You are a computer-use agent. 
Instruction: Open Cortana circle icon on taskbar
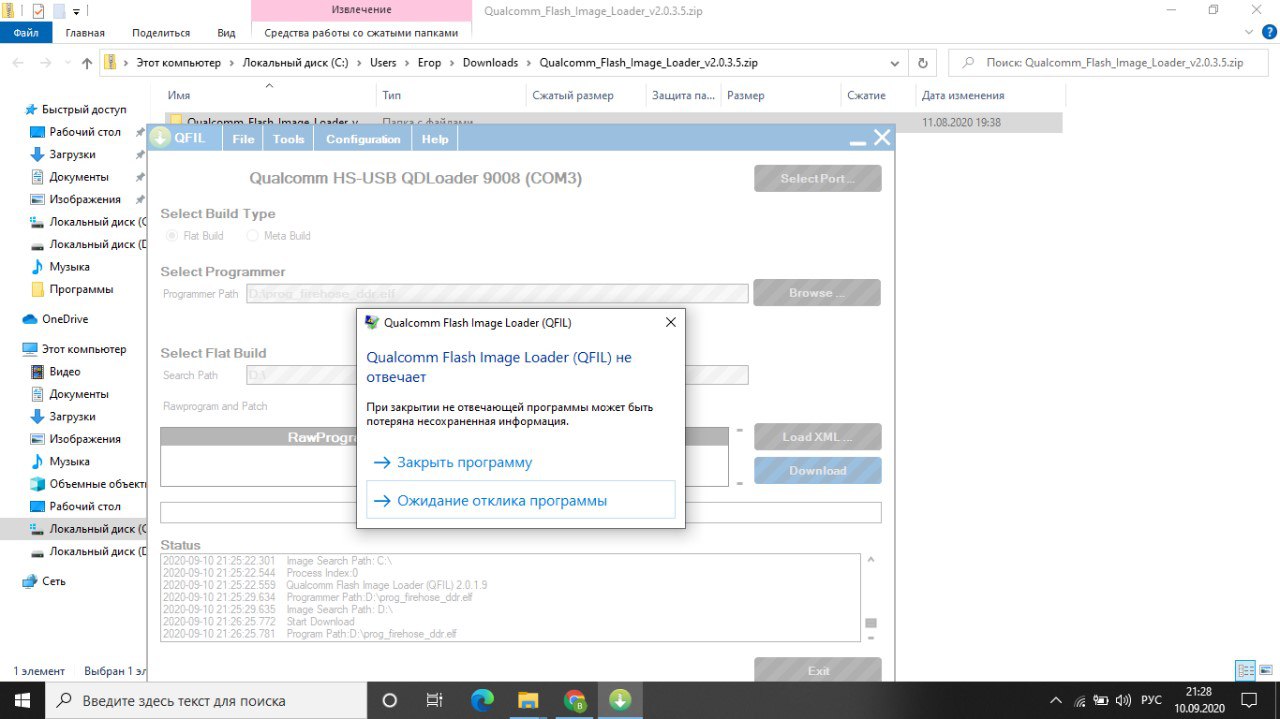(x=390, y=700)
